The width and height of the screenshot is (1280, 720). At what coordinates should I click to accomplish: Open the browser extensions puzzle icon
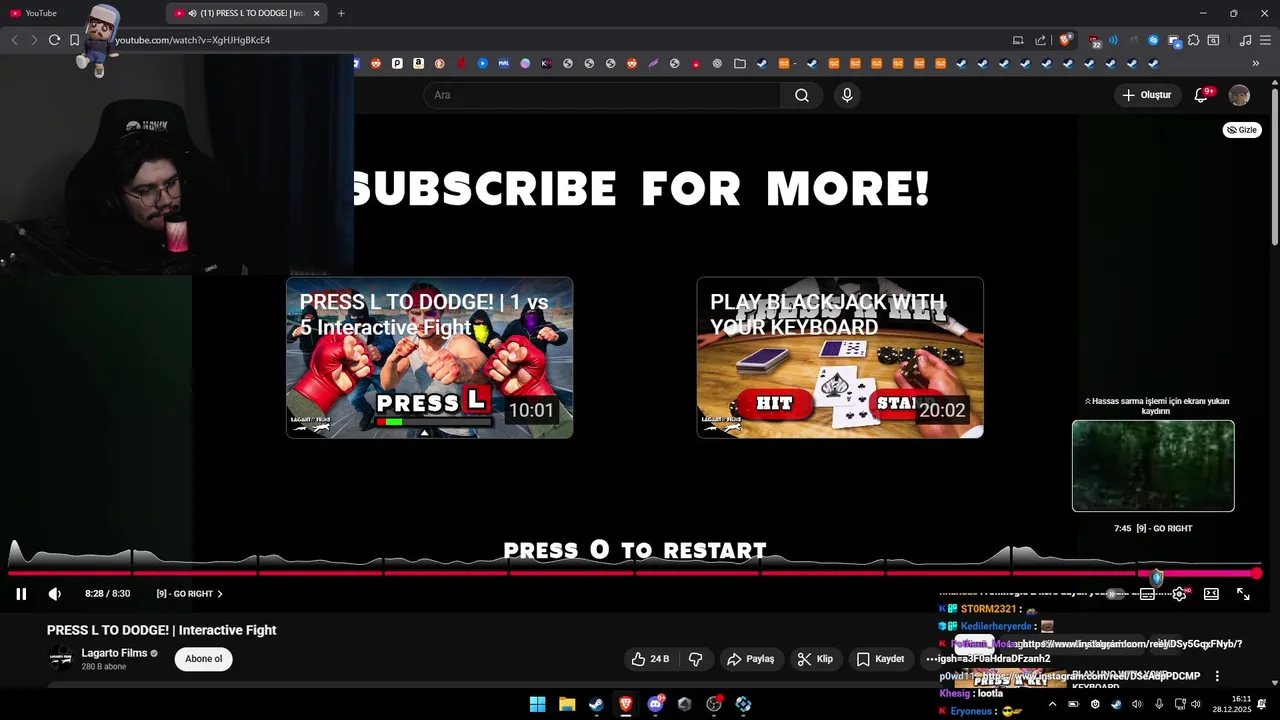pos(1194,40)
